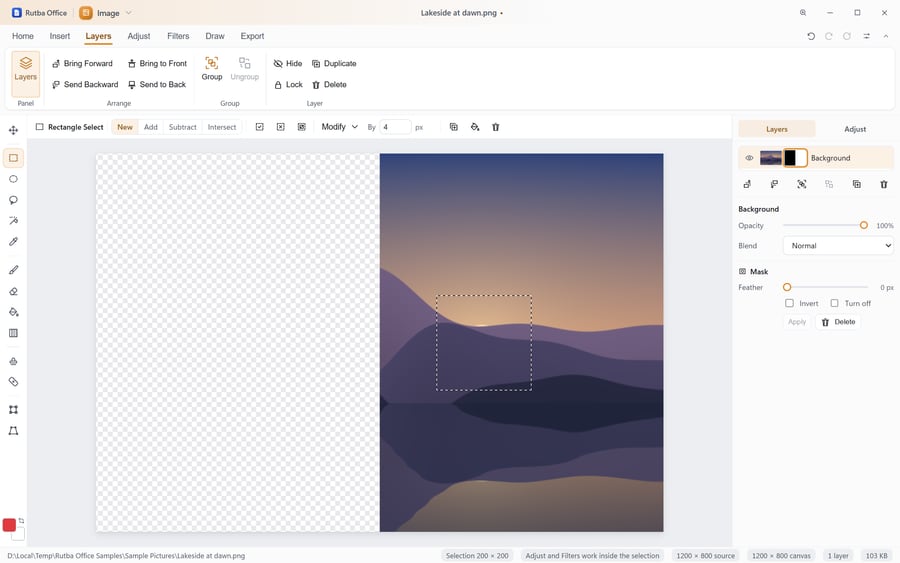Viewport: 900px width, 563px height.
Task: Click the Modify By pixel input field
Action: pos(395,127)
